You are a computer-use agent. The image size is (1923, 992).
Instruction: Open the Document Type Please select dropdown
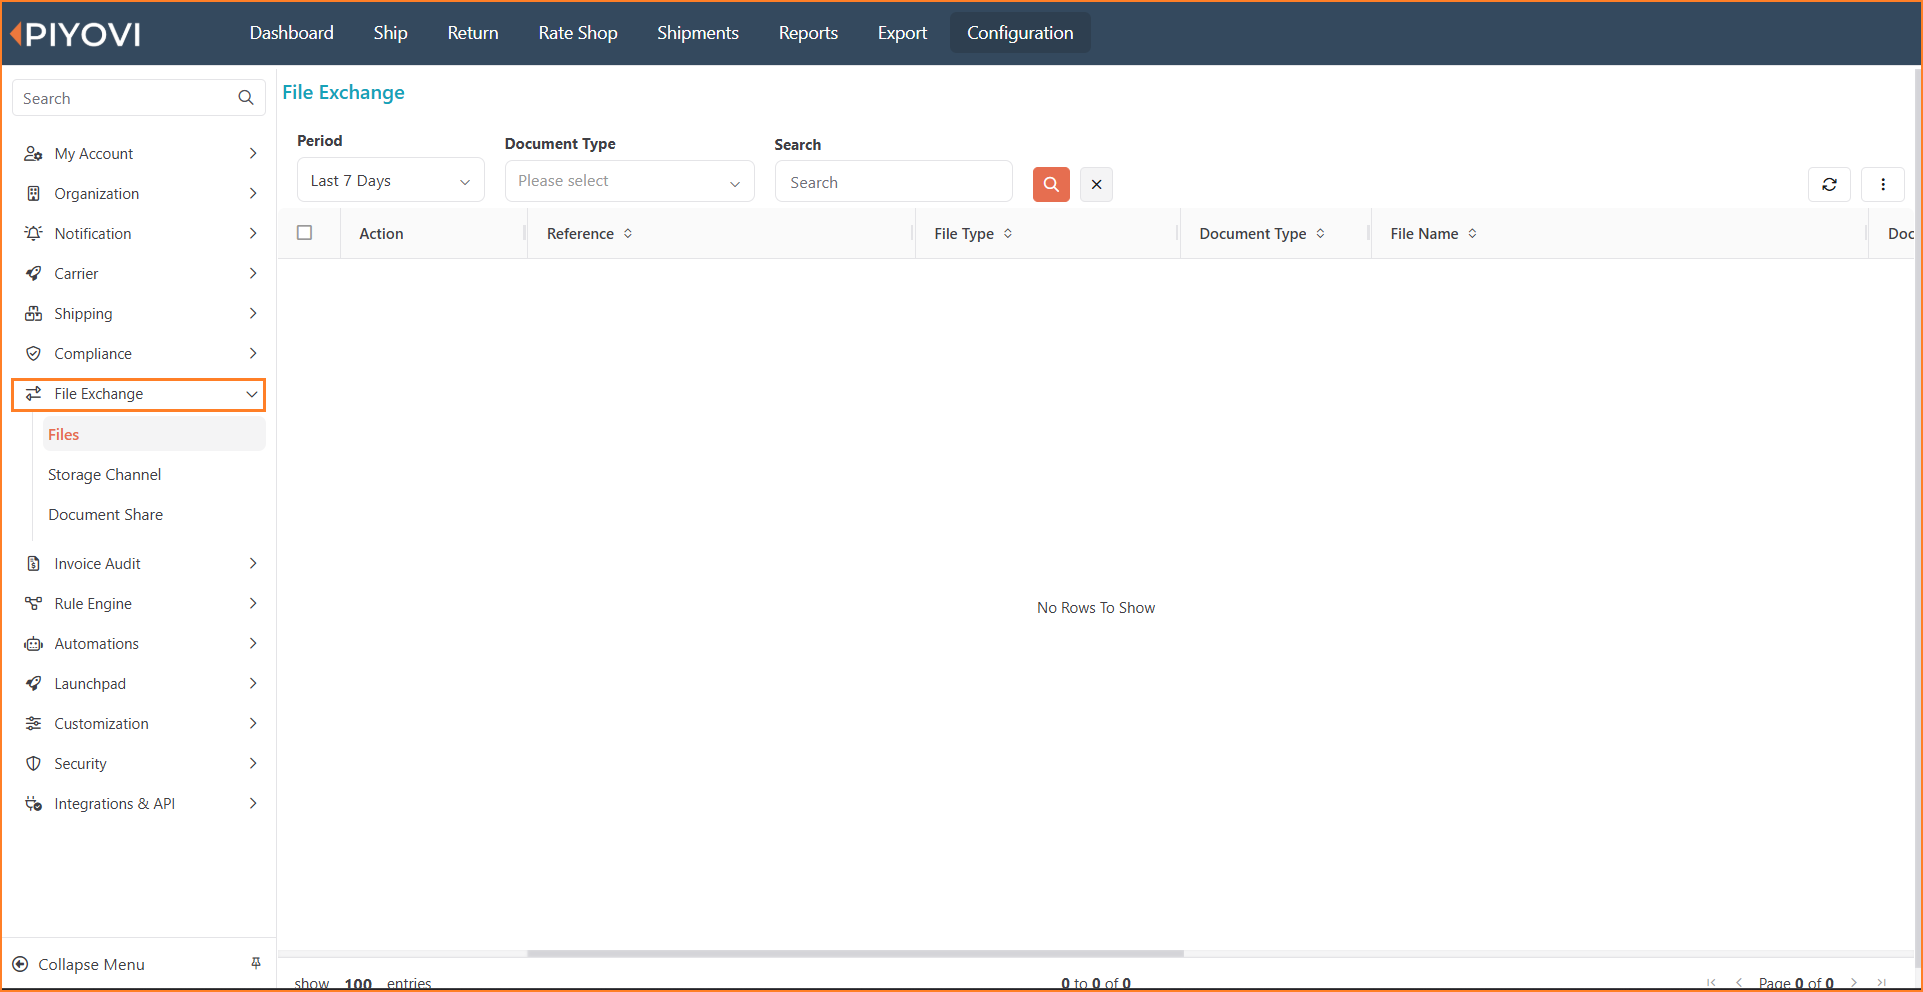630,181
